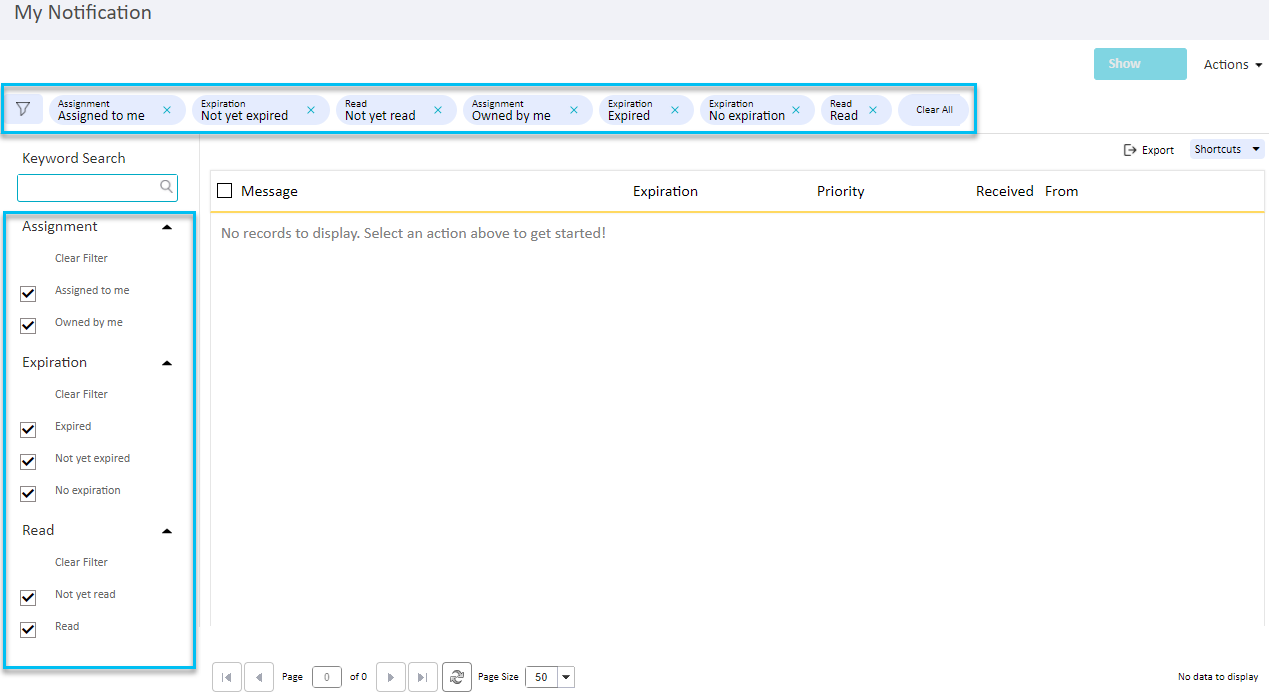The height and width of the screenshot is (695, 1269).
Task: Click inside the Page number field
Action: (326, 677)
